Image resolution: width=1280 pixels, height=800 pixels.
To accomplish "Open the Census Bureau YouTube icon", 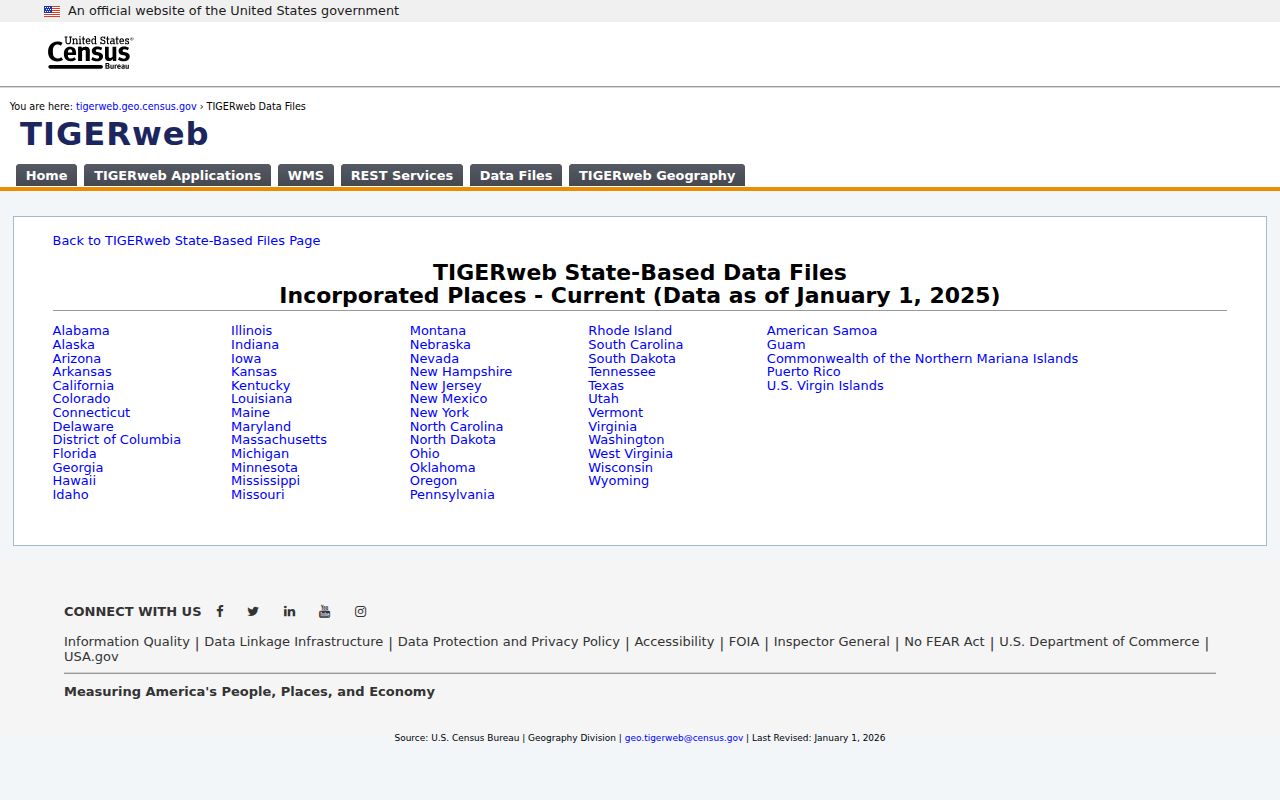I will click(x=325, y=611).
